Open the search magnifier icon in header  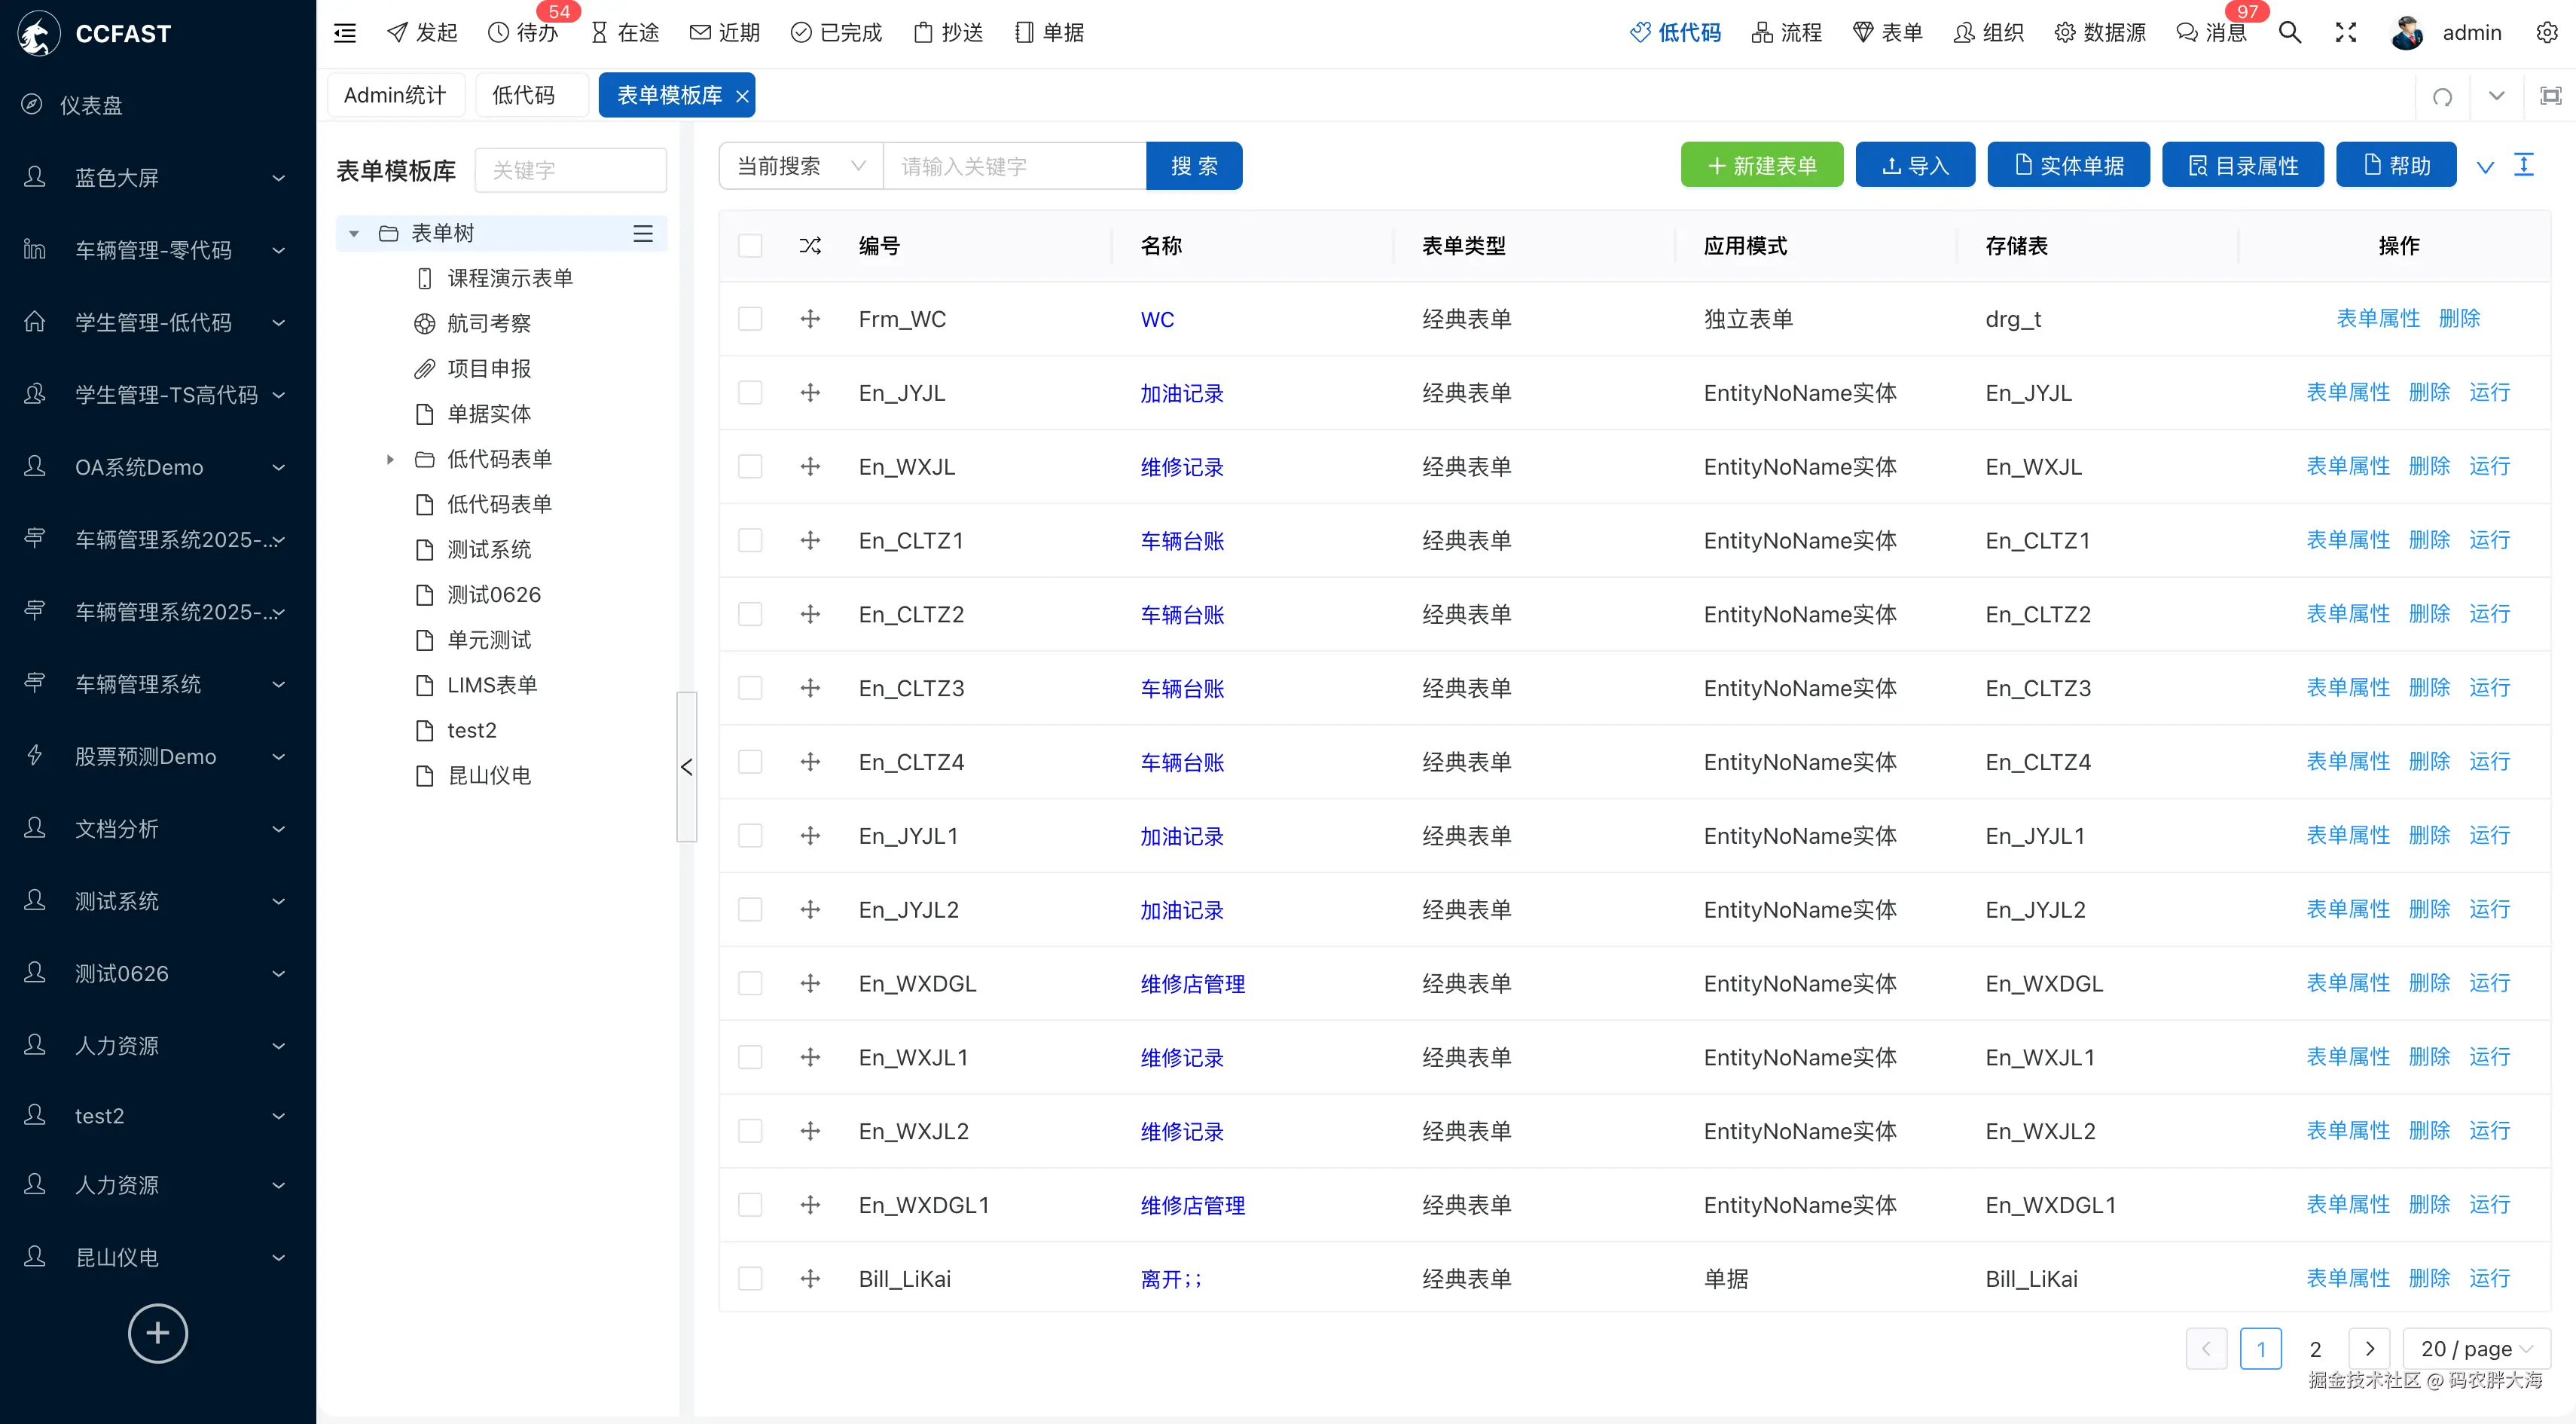coord(2289,33)
